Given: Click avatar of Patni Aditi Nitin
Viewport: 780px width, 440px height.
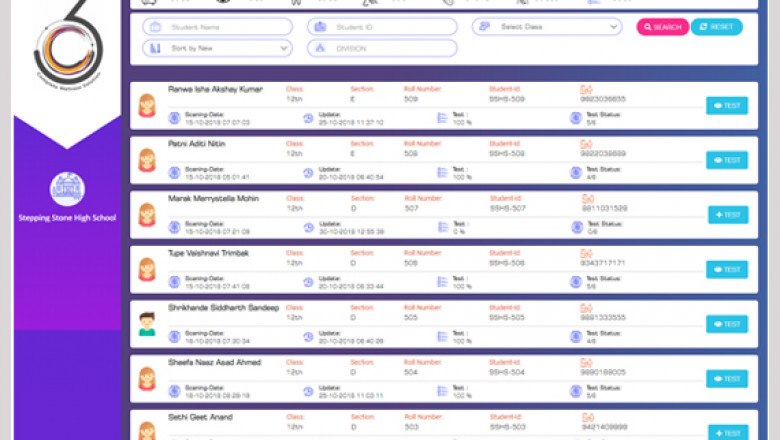Looking at the screenshot, I should [147, 161].
